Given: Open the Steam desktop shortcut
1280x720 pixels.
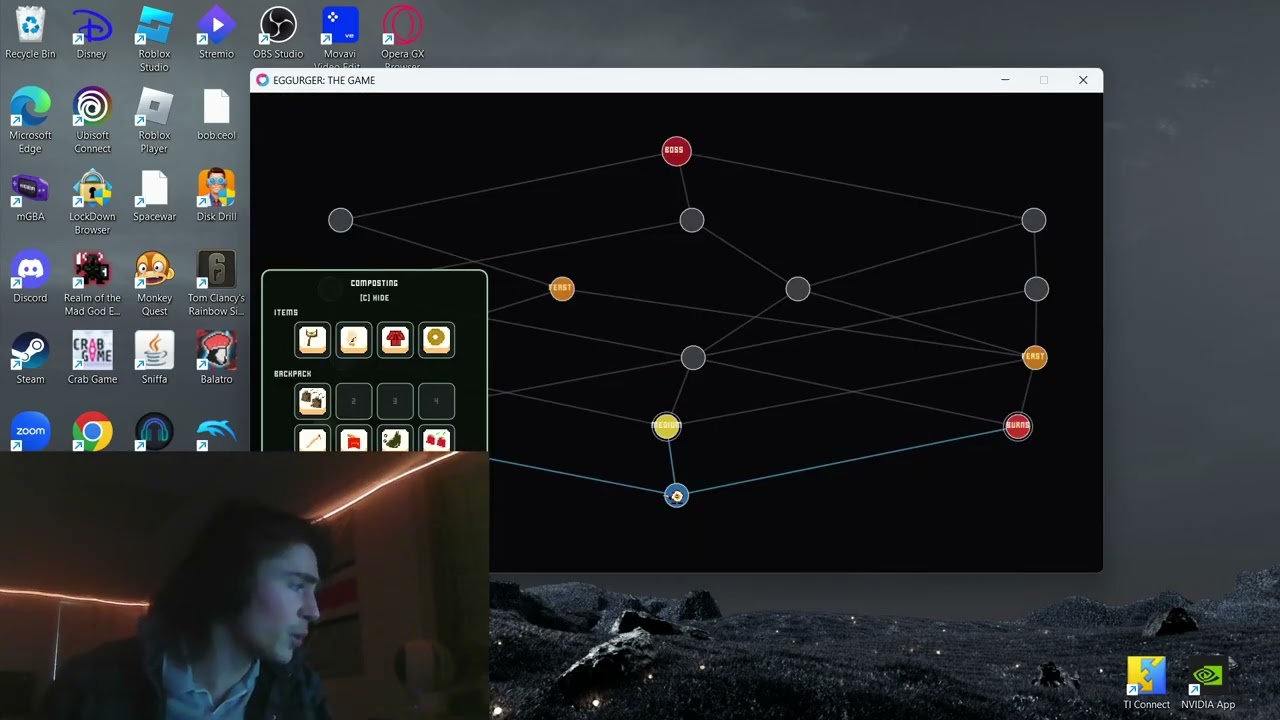Looking at the screenshot, I should click(30, 359).
